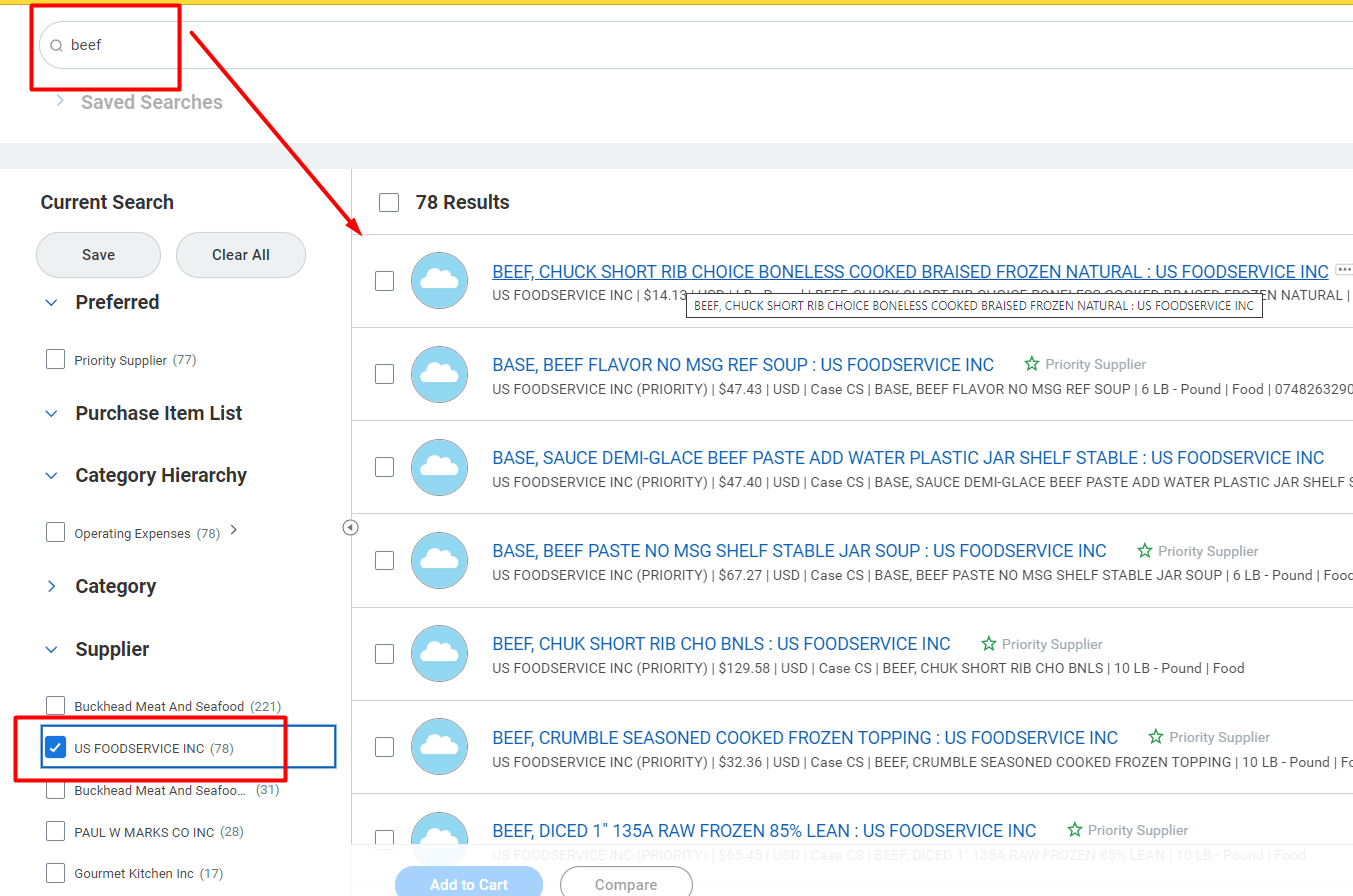Open BEEF, CHUCK SHORT RIB CHOICE BONELESS COOKED link

(x=911, y=271)
